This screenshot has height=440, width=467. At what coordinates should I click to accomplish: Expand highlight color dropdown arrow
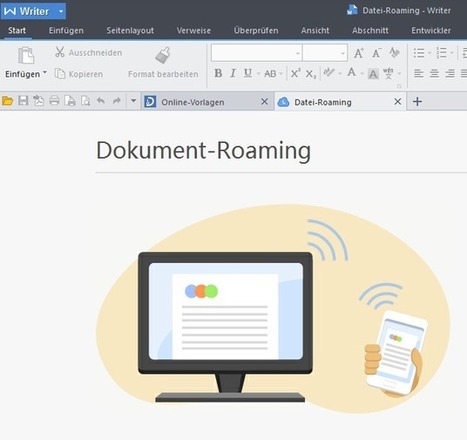[x=340, y=73]
